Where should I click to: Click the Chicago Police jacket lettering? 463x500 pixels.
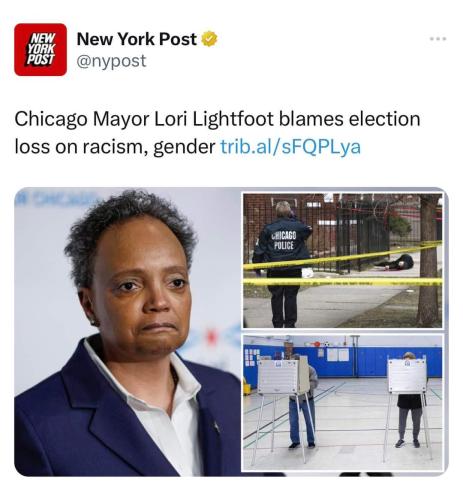pos(283,241)
